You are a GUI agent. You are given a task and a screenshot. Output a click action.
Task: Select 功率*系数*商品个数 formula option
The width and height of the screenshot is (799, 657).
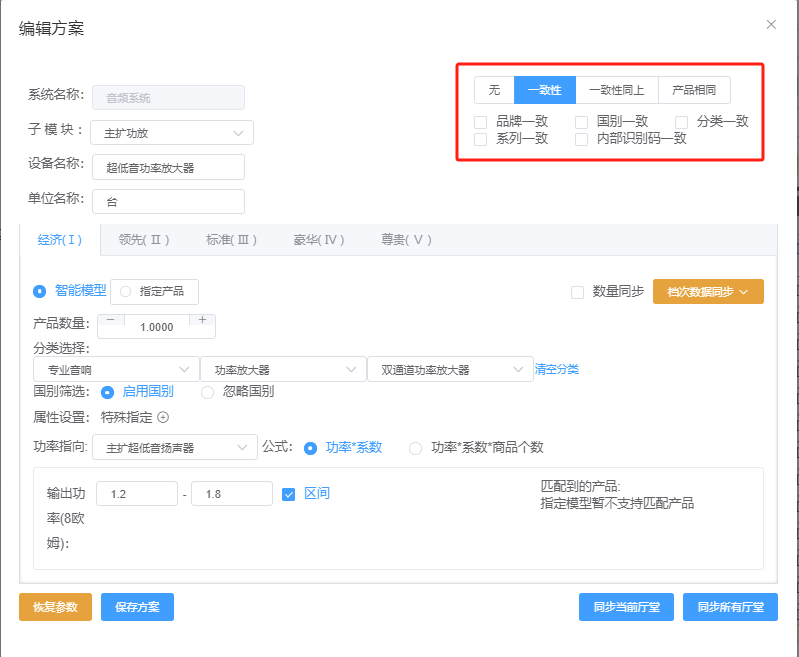tap(416, 448)
